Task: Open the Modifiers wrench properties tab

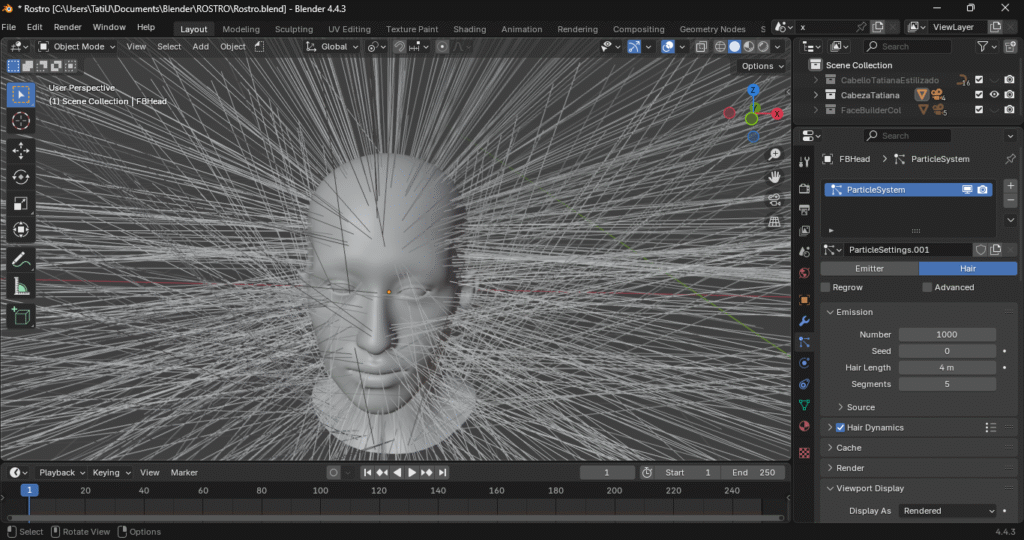Action: click(804, 321)
